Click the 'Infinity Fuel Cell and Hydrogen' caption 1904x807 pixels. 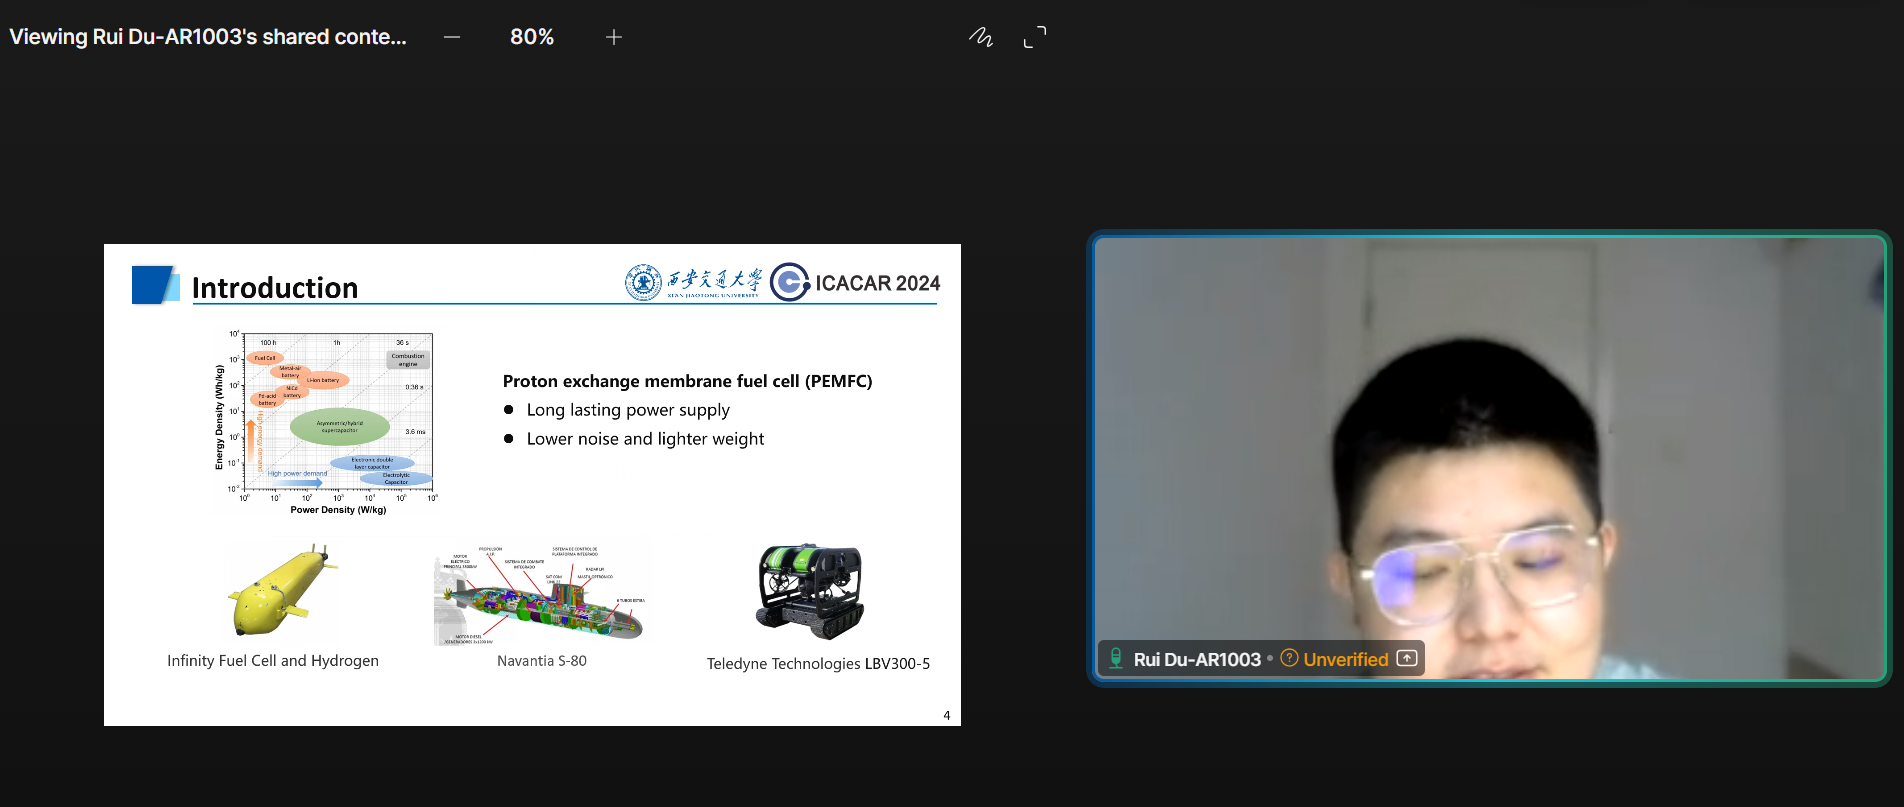point(273,661)
